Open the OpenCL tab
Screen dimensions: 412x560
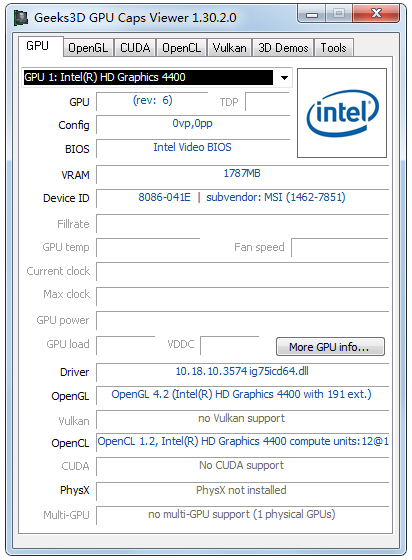(x=181, y=48)
